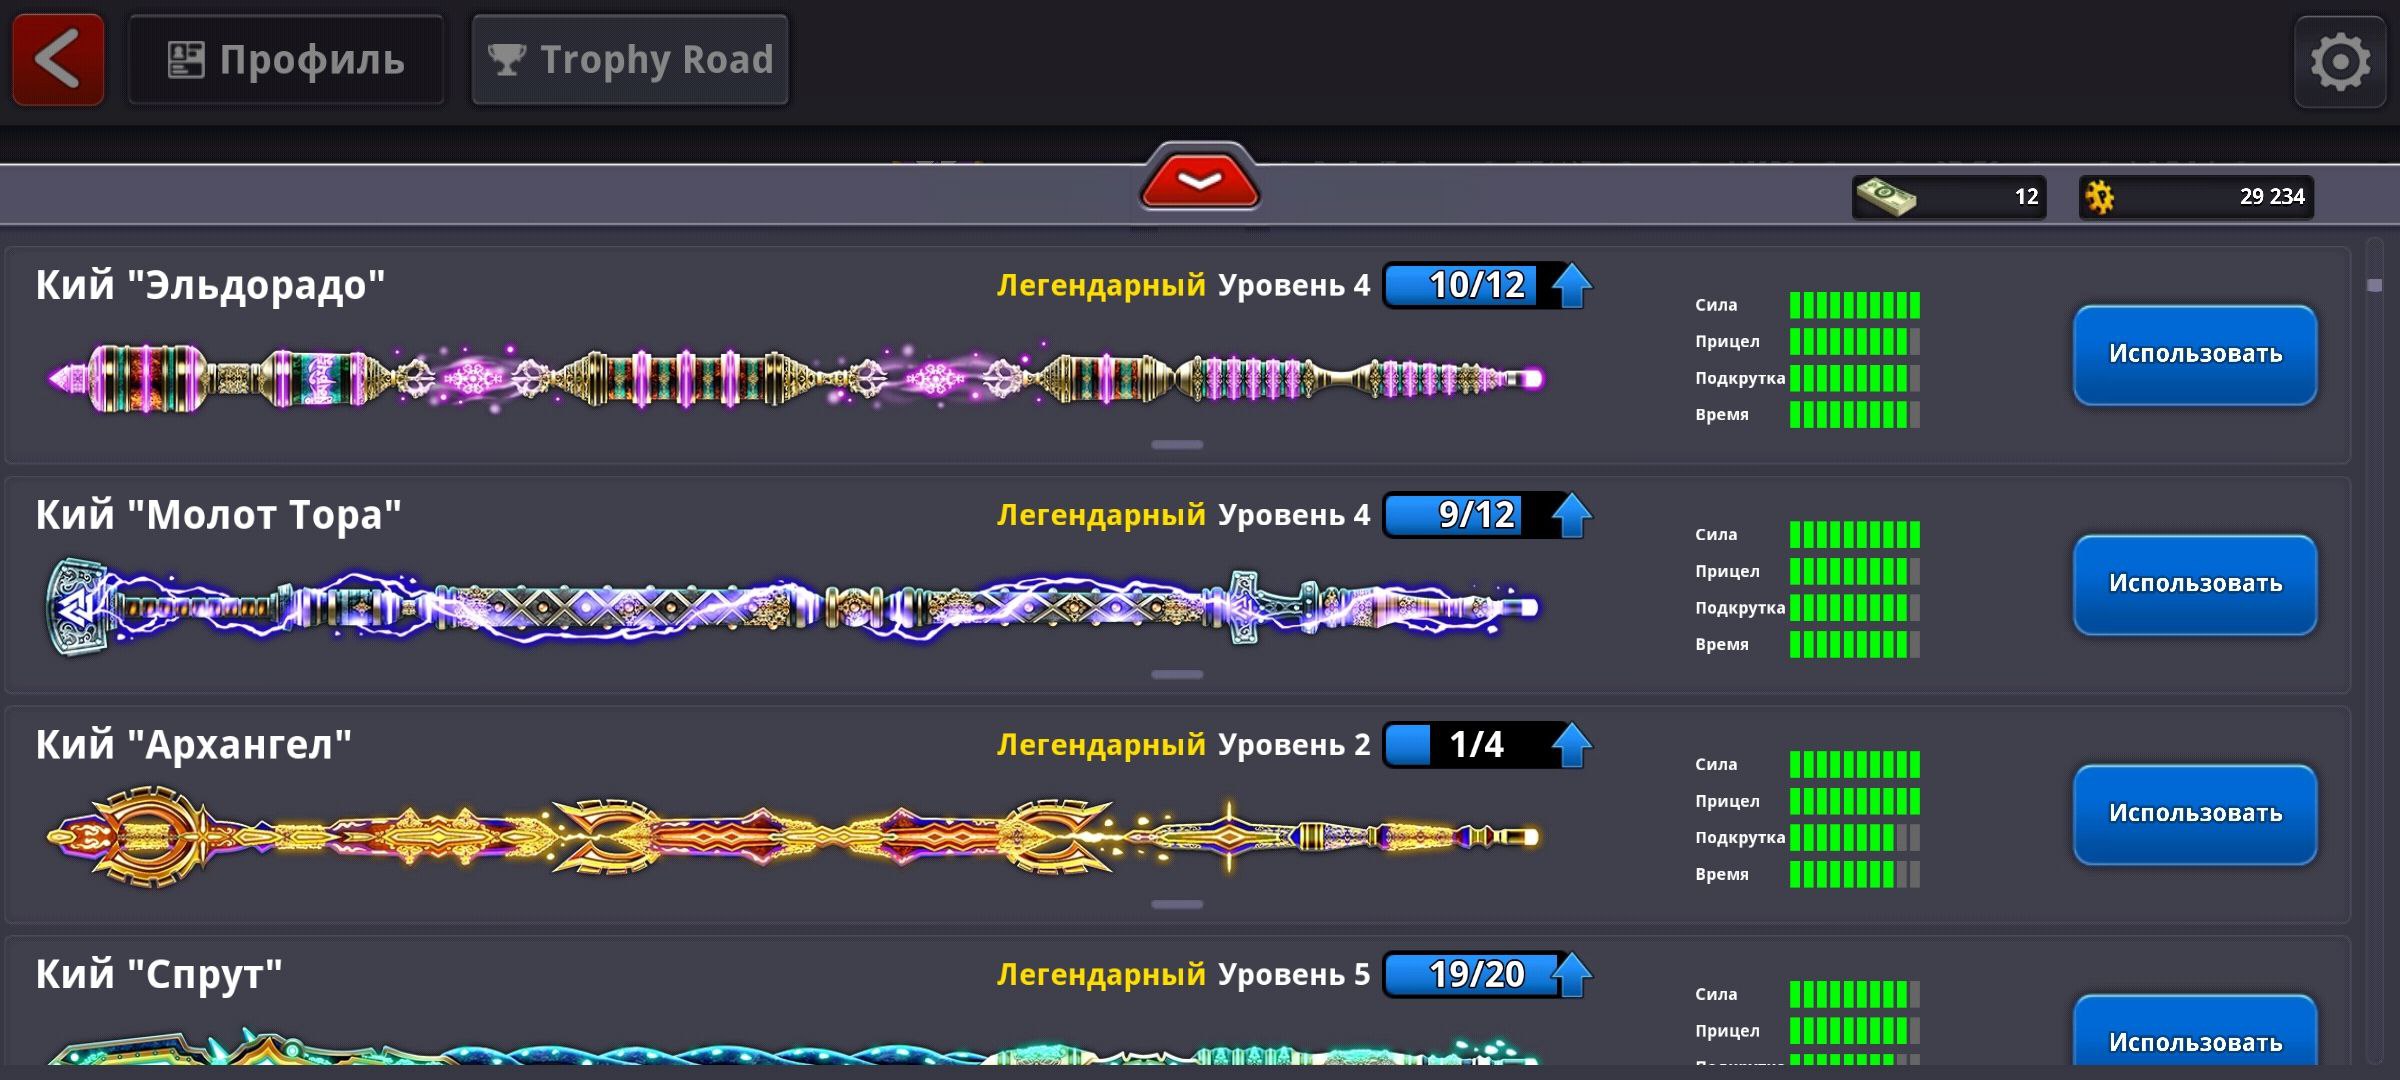This screenshot has height=1080, width=2400.
Task: Expand details handle under Молот Тора cue
Action: tap(1177, 675)
